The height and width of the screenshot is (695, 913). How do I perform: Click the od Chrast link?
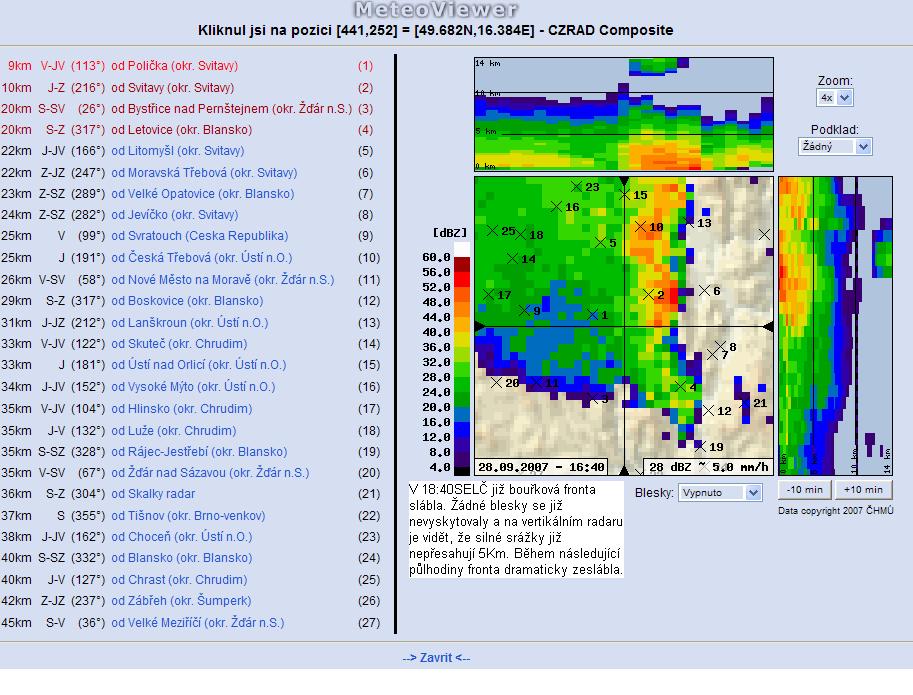click(179, 580)
